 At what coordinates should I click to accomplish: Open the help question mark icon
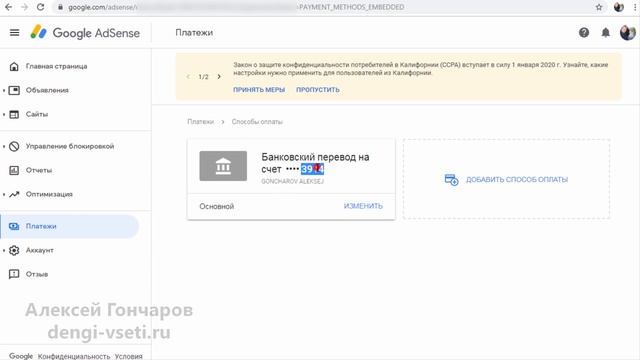[x=584, y=32]
